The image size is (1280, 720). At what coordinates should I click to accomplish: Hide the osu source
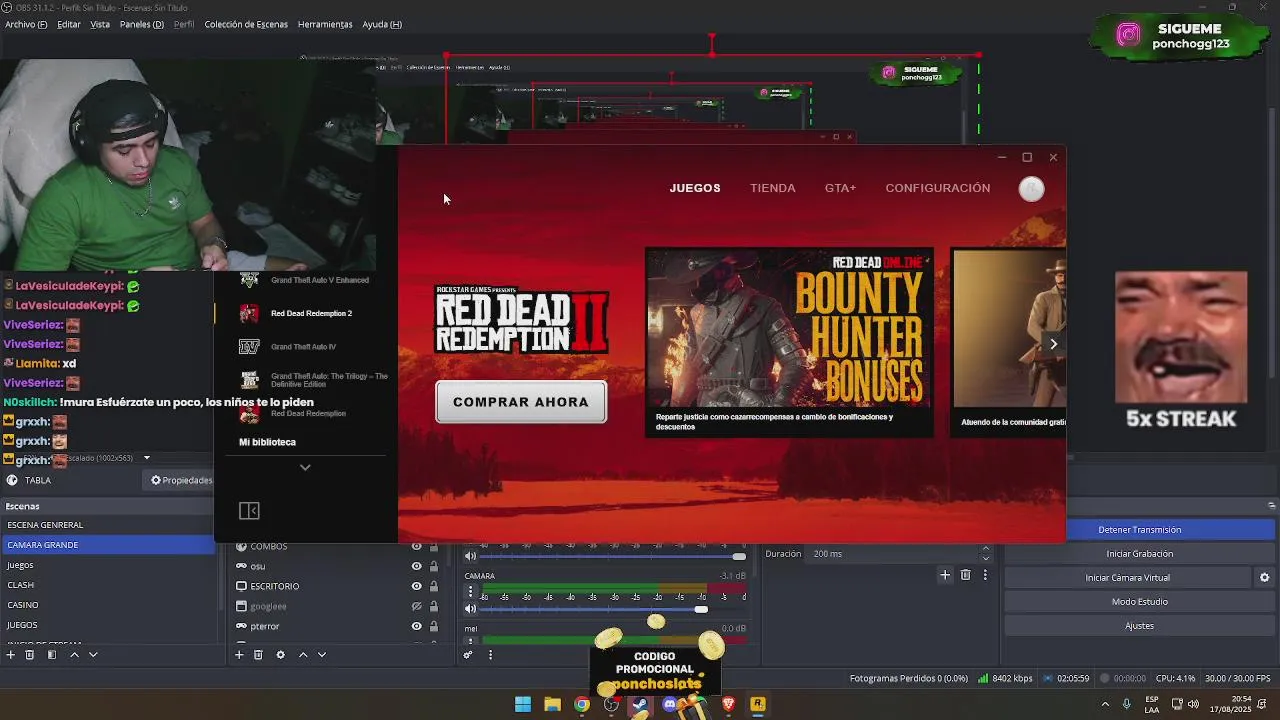[x=416, y=566]
